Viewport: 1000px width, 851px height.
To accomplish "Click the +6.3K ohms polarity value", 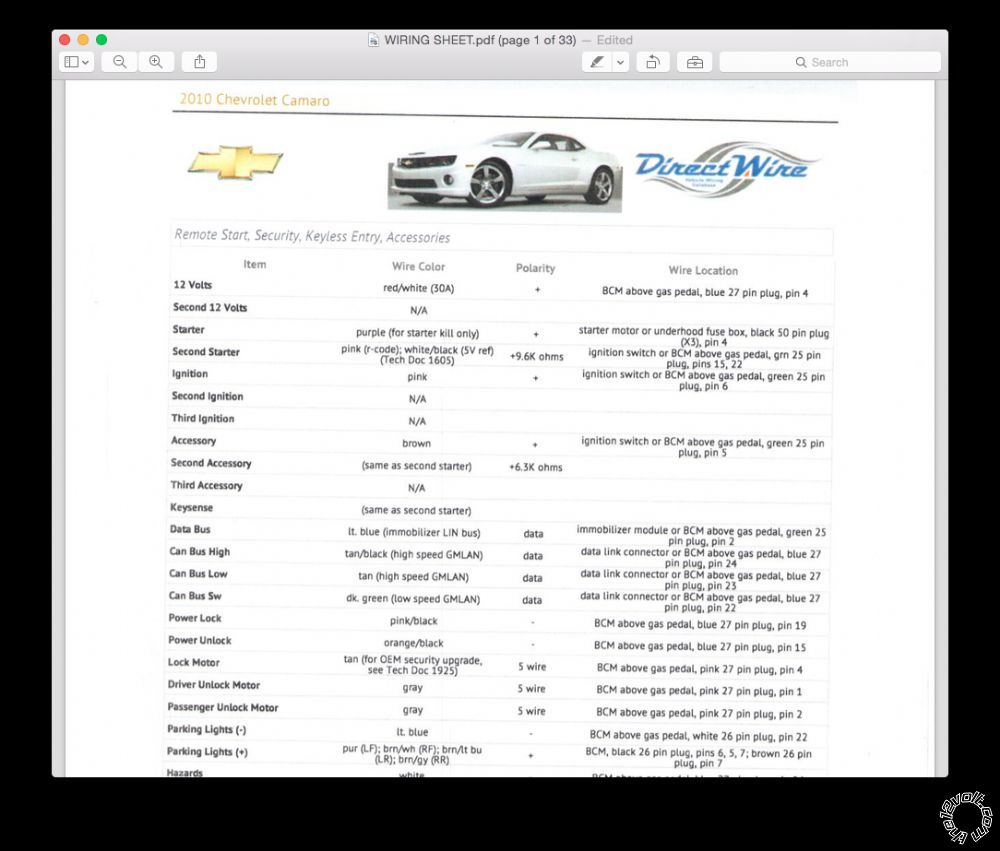I will pyautogui.click(x=536, y=467).
